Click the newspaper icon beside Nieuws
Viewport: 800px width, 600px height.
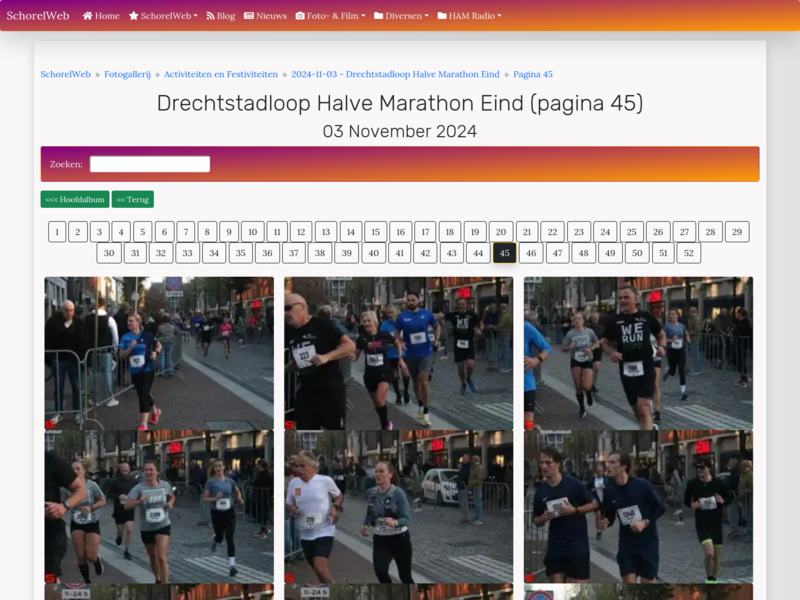249,16
